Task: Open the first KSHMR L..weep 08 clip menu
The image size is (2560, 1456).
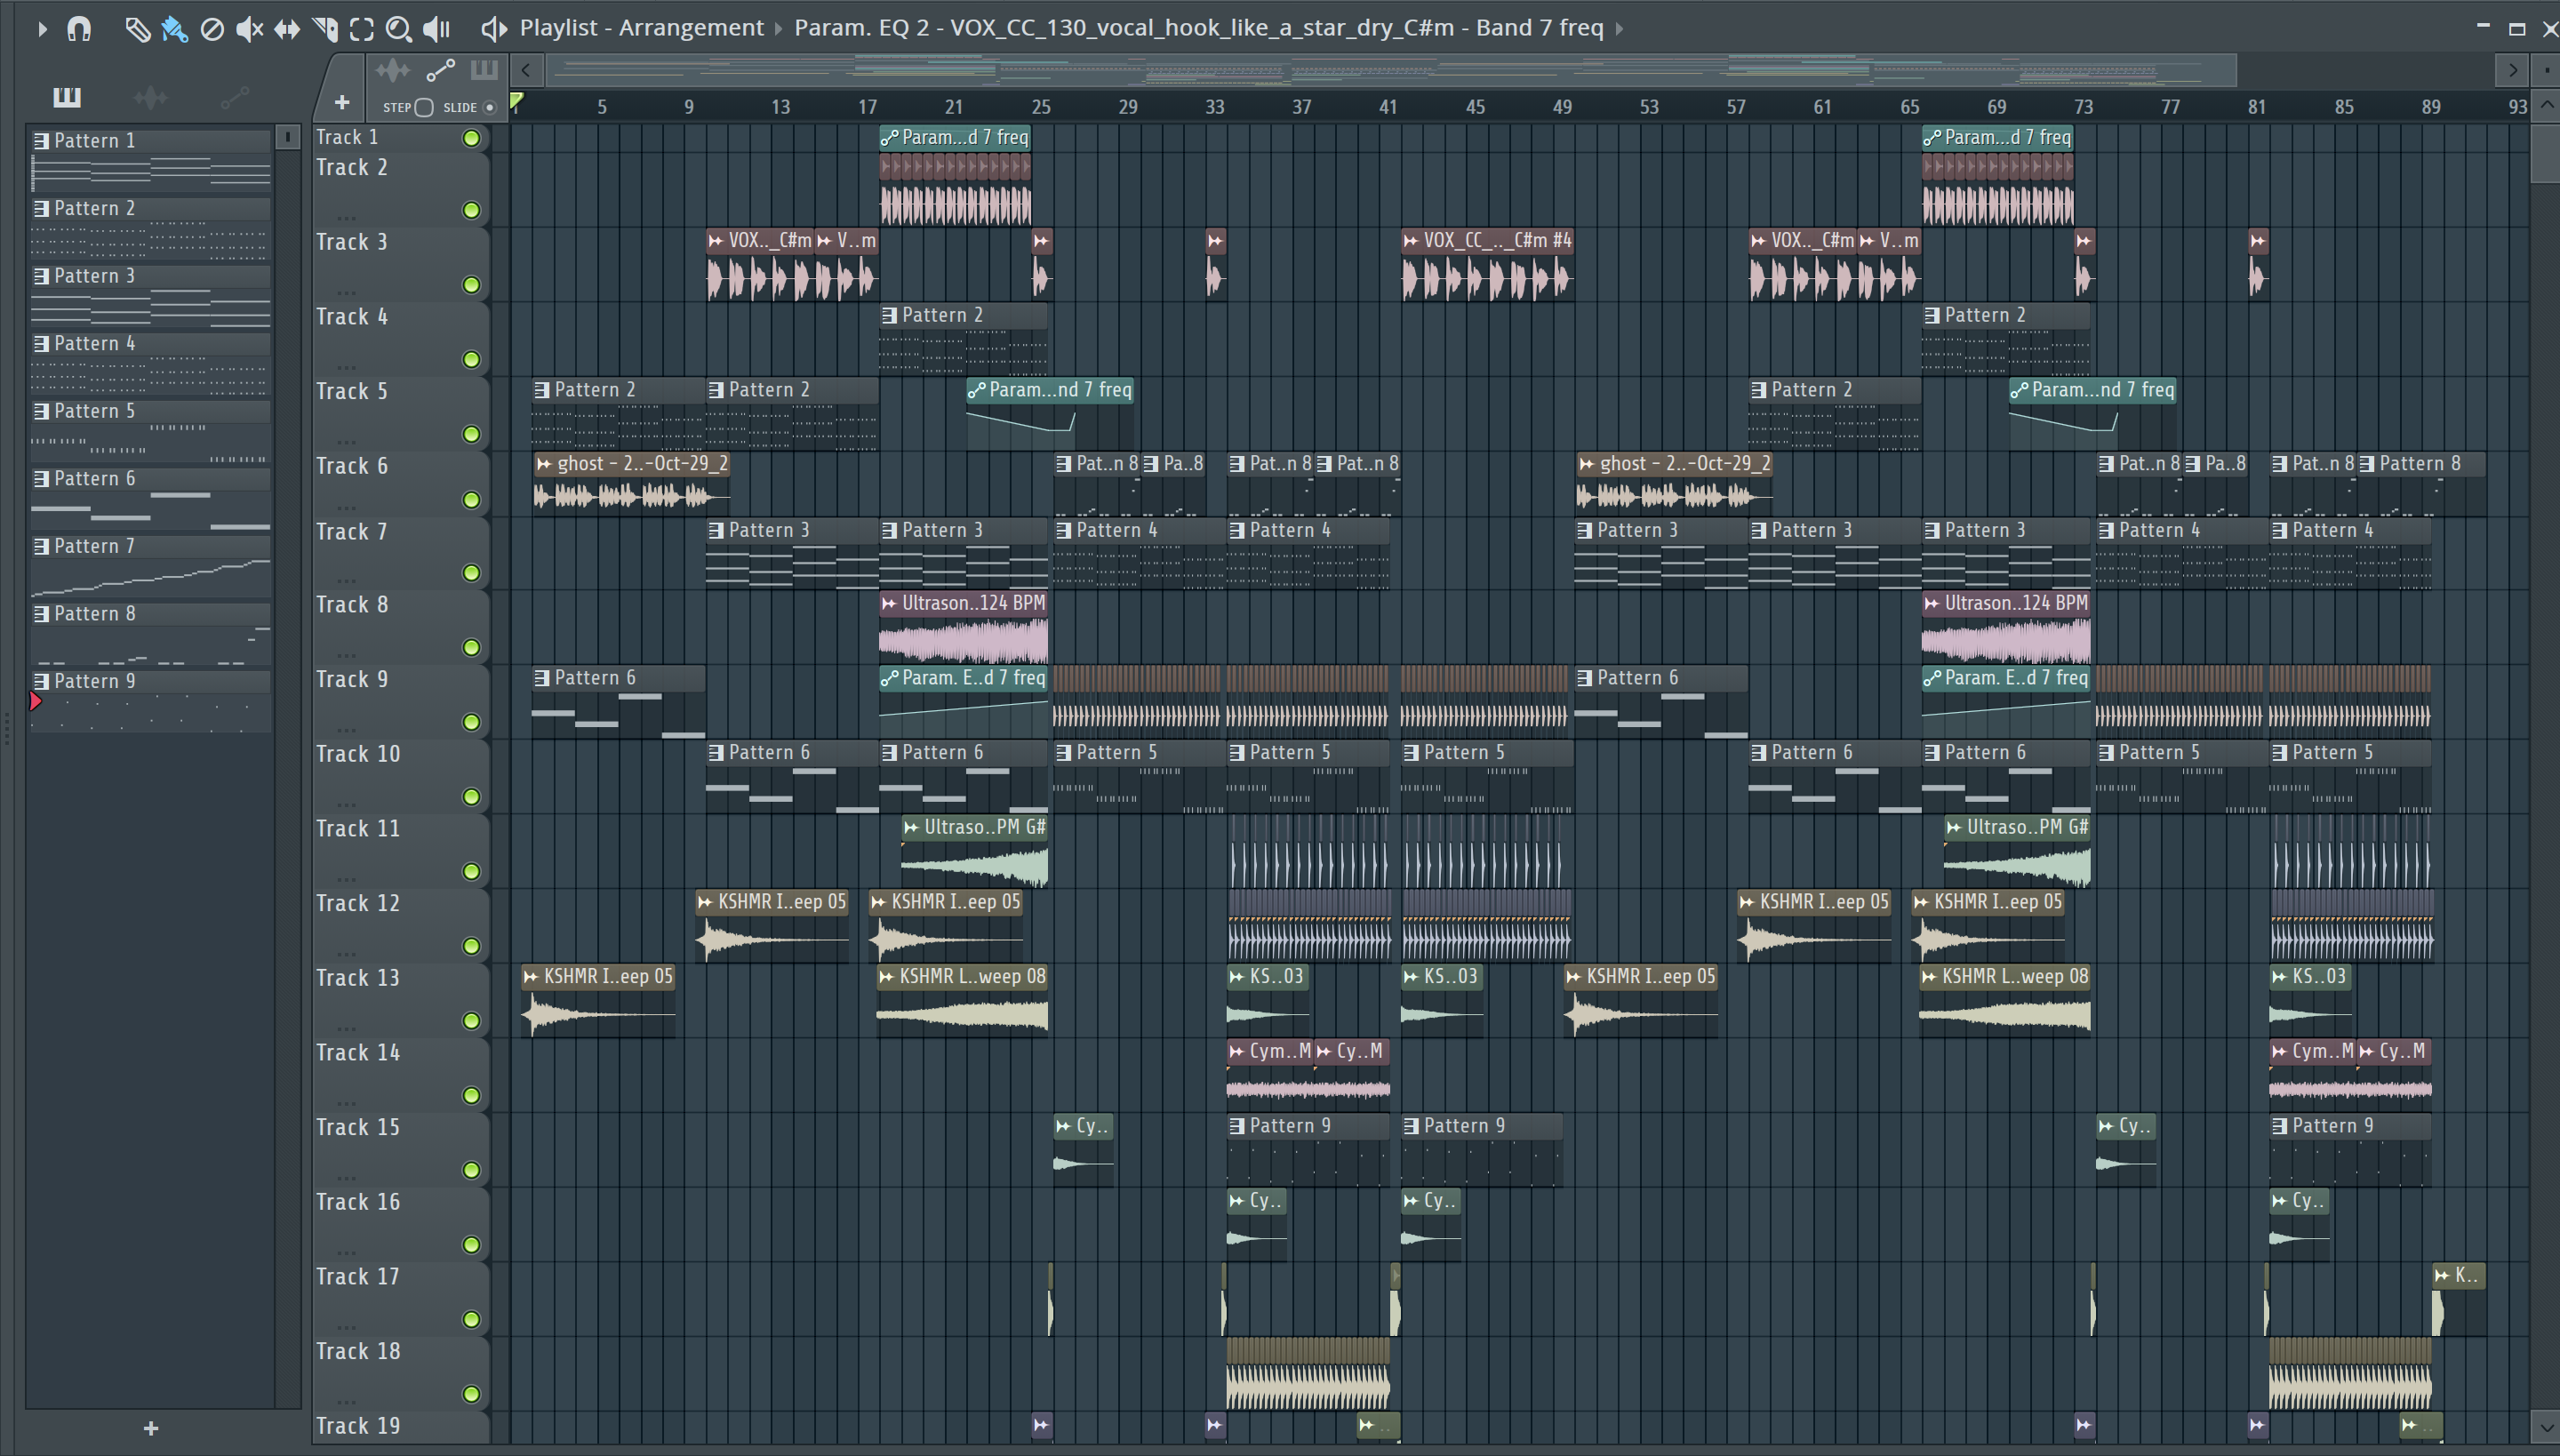Action: pos(886,977)
